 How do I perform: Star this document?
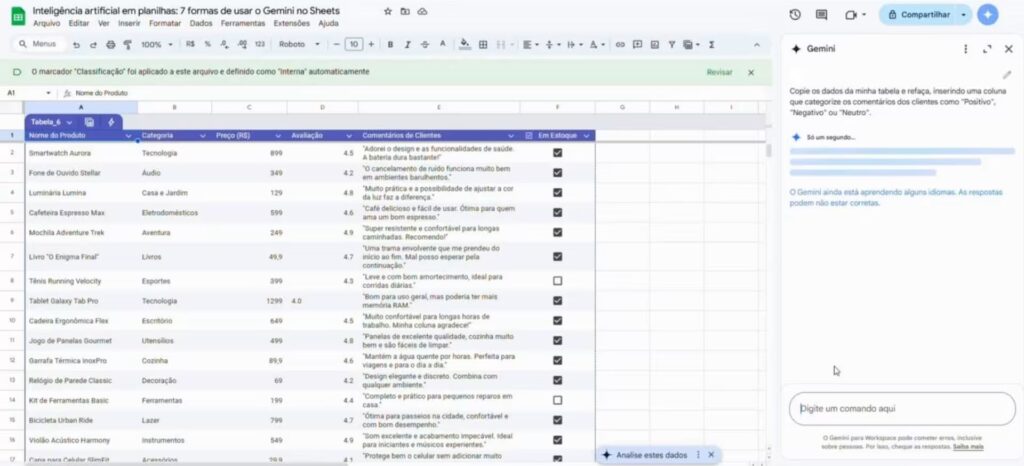[388, 12]
